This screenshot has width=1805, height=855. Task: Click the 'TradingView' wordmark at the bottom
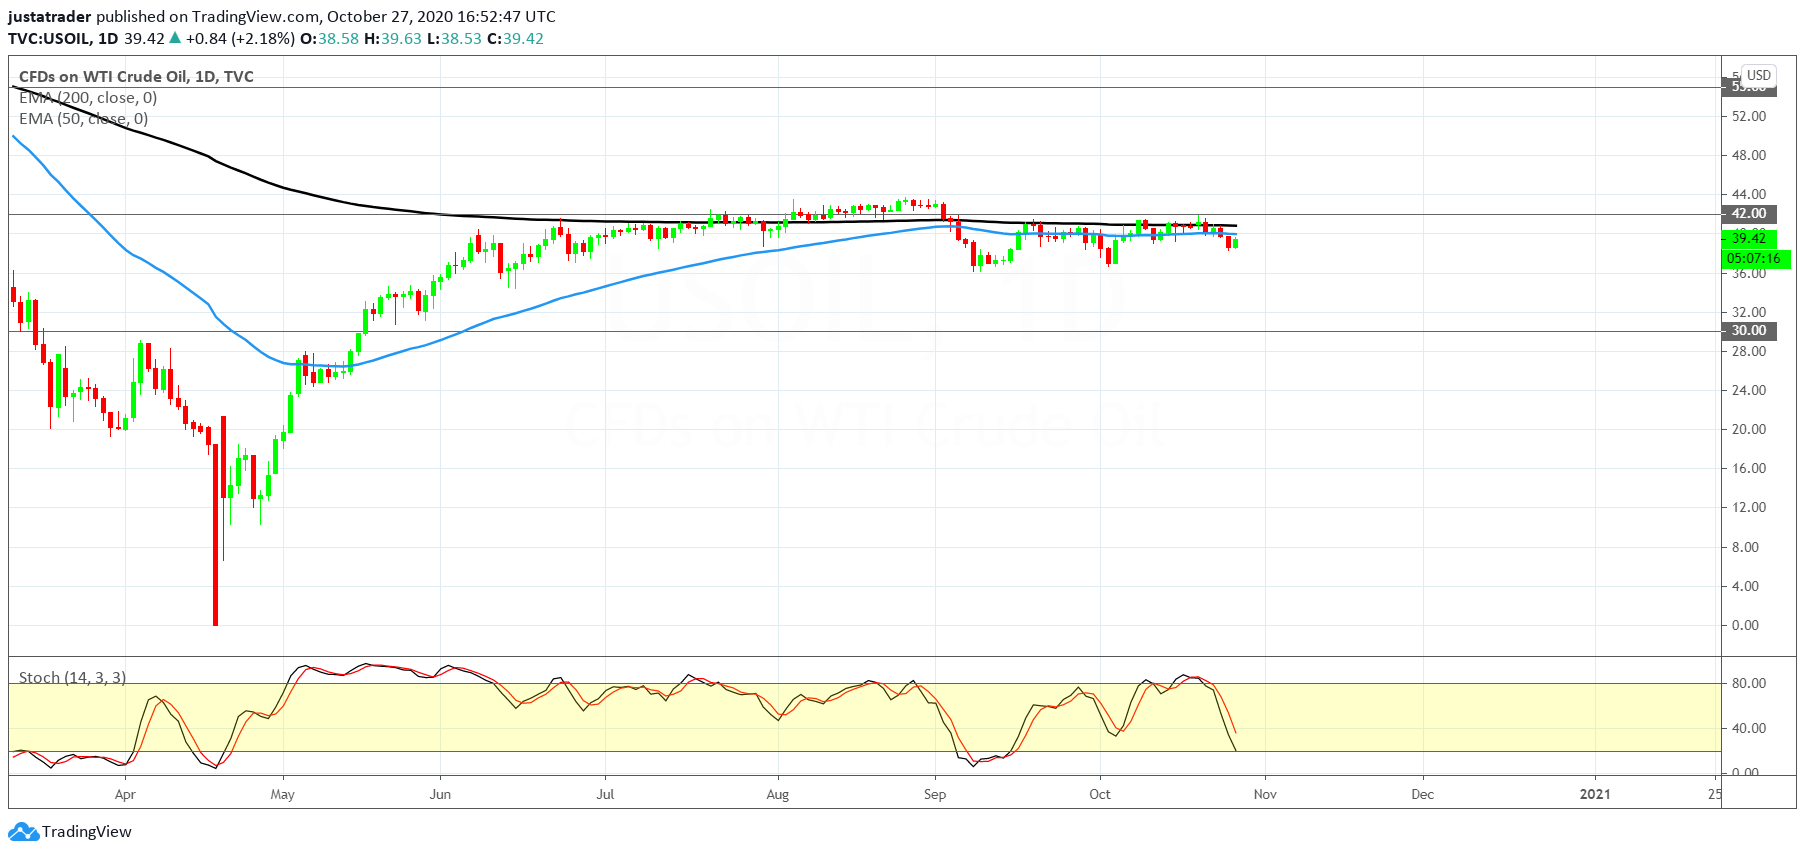[x=87, y=832]
